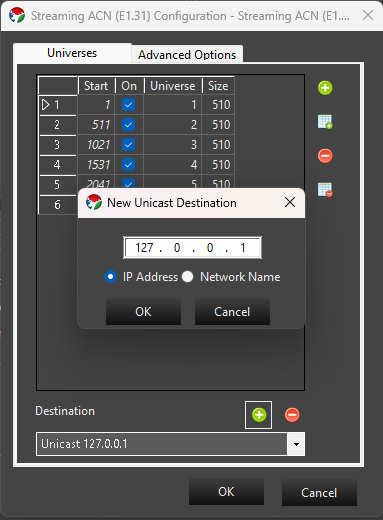Select row header 2 in universe table
The height and width of the screenshot is (520, 383).
click(58, 125)
